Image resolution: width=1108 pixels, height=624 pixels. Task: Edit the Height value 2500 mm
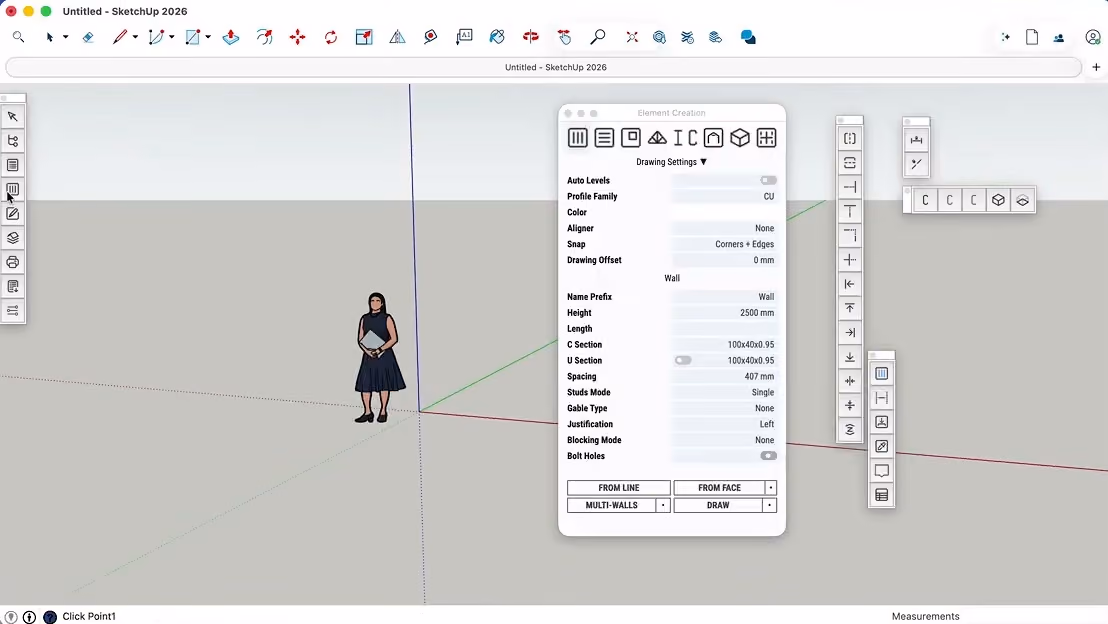[x=724, y=313]
